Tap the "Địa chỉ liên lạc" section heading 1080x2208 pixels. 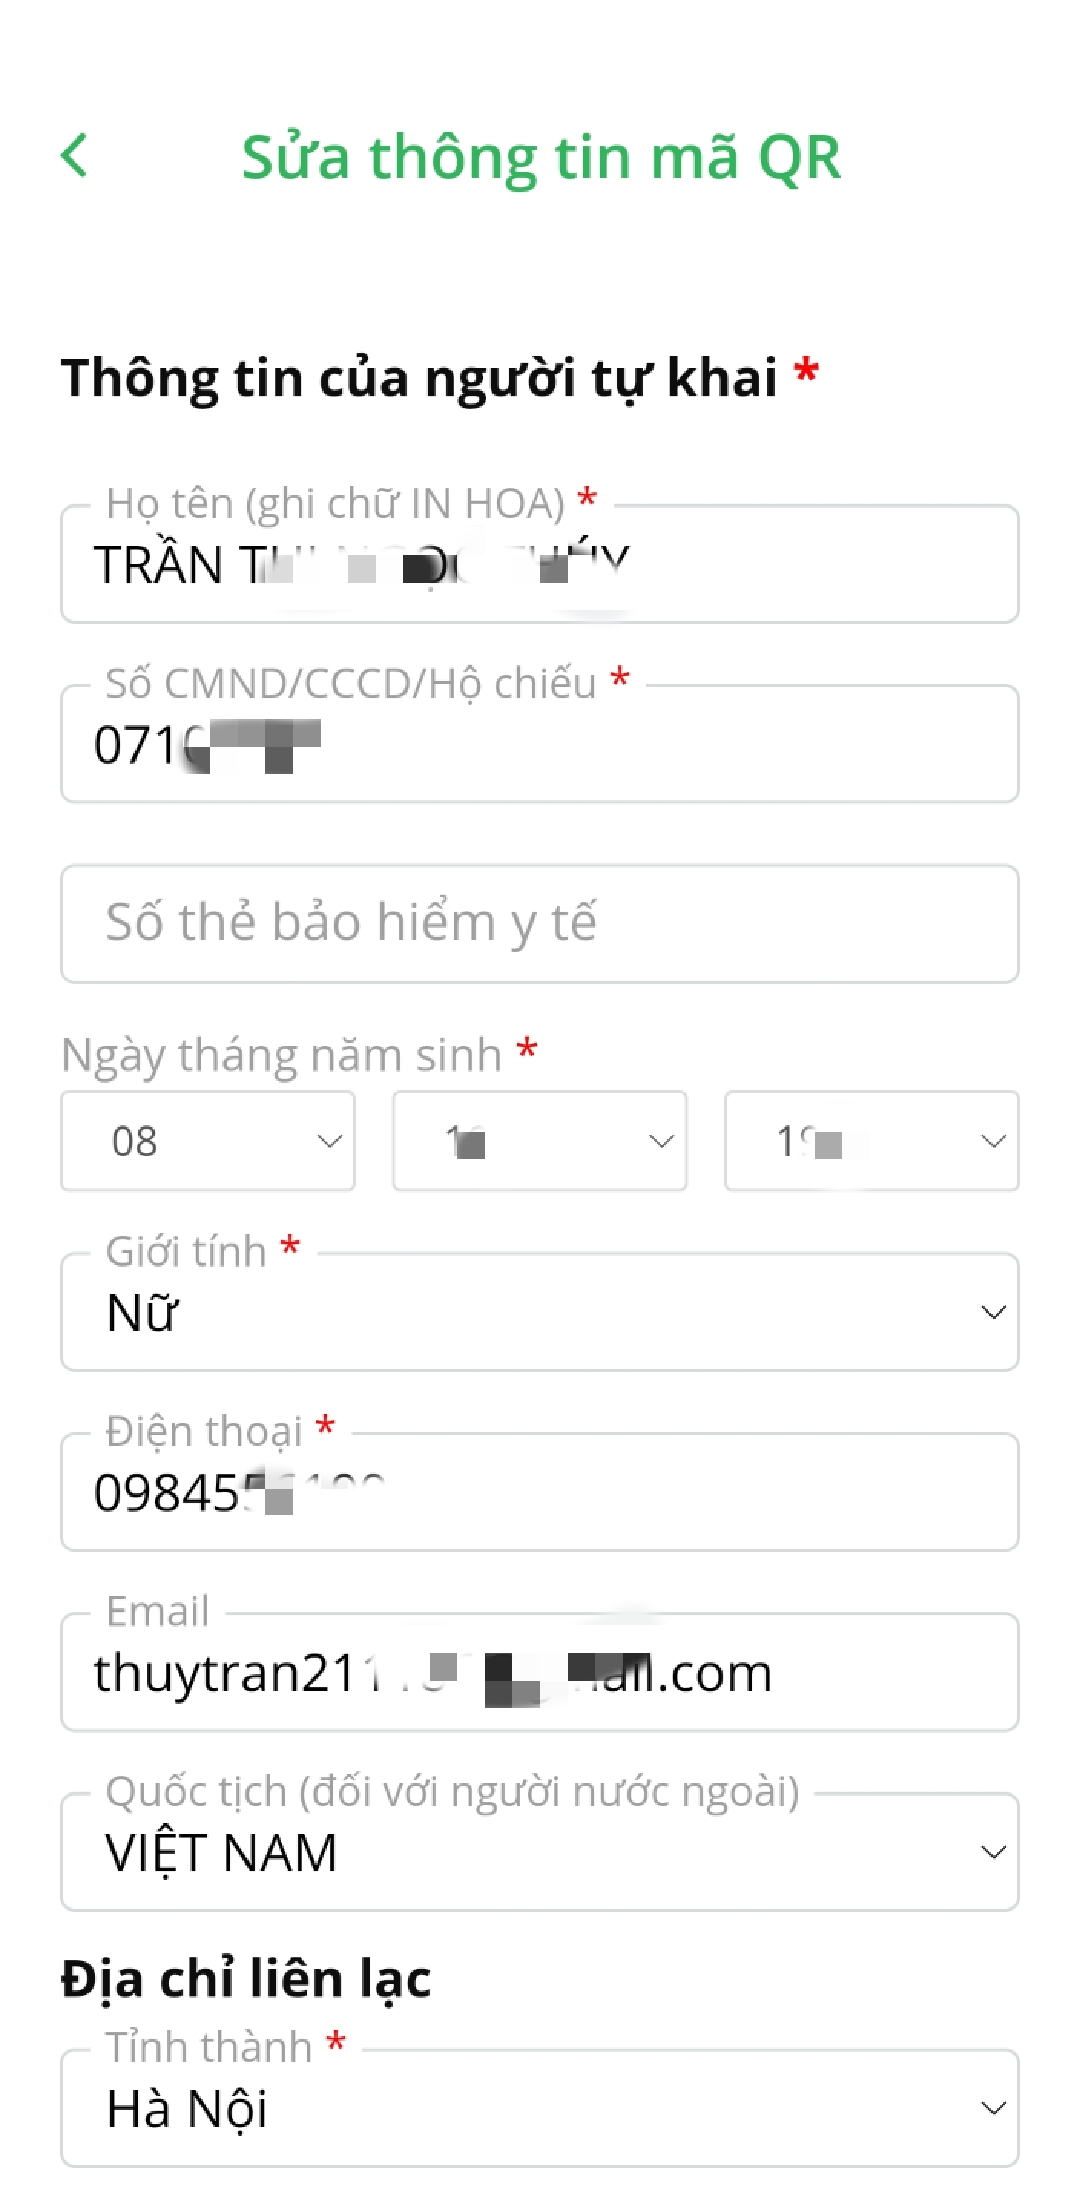(246, 1980)
